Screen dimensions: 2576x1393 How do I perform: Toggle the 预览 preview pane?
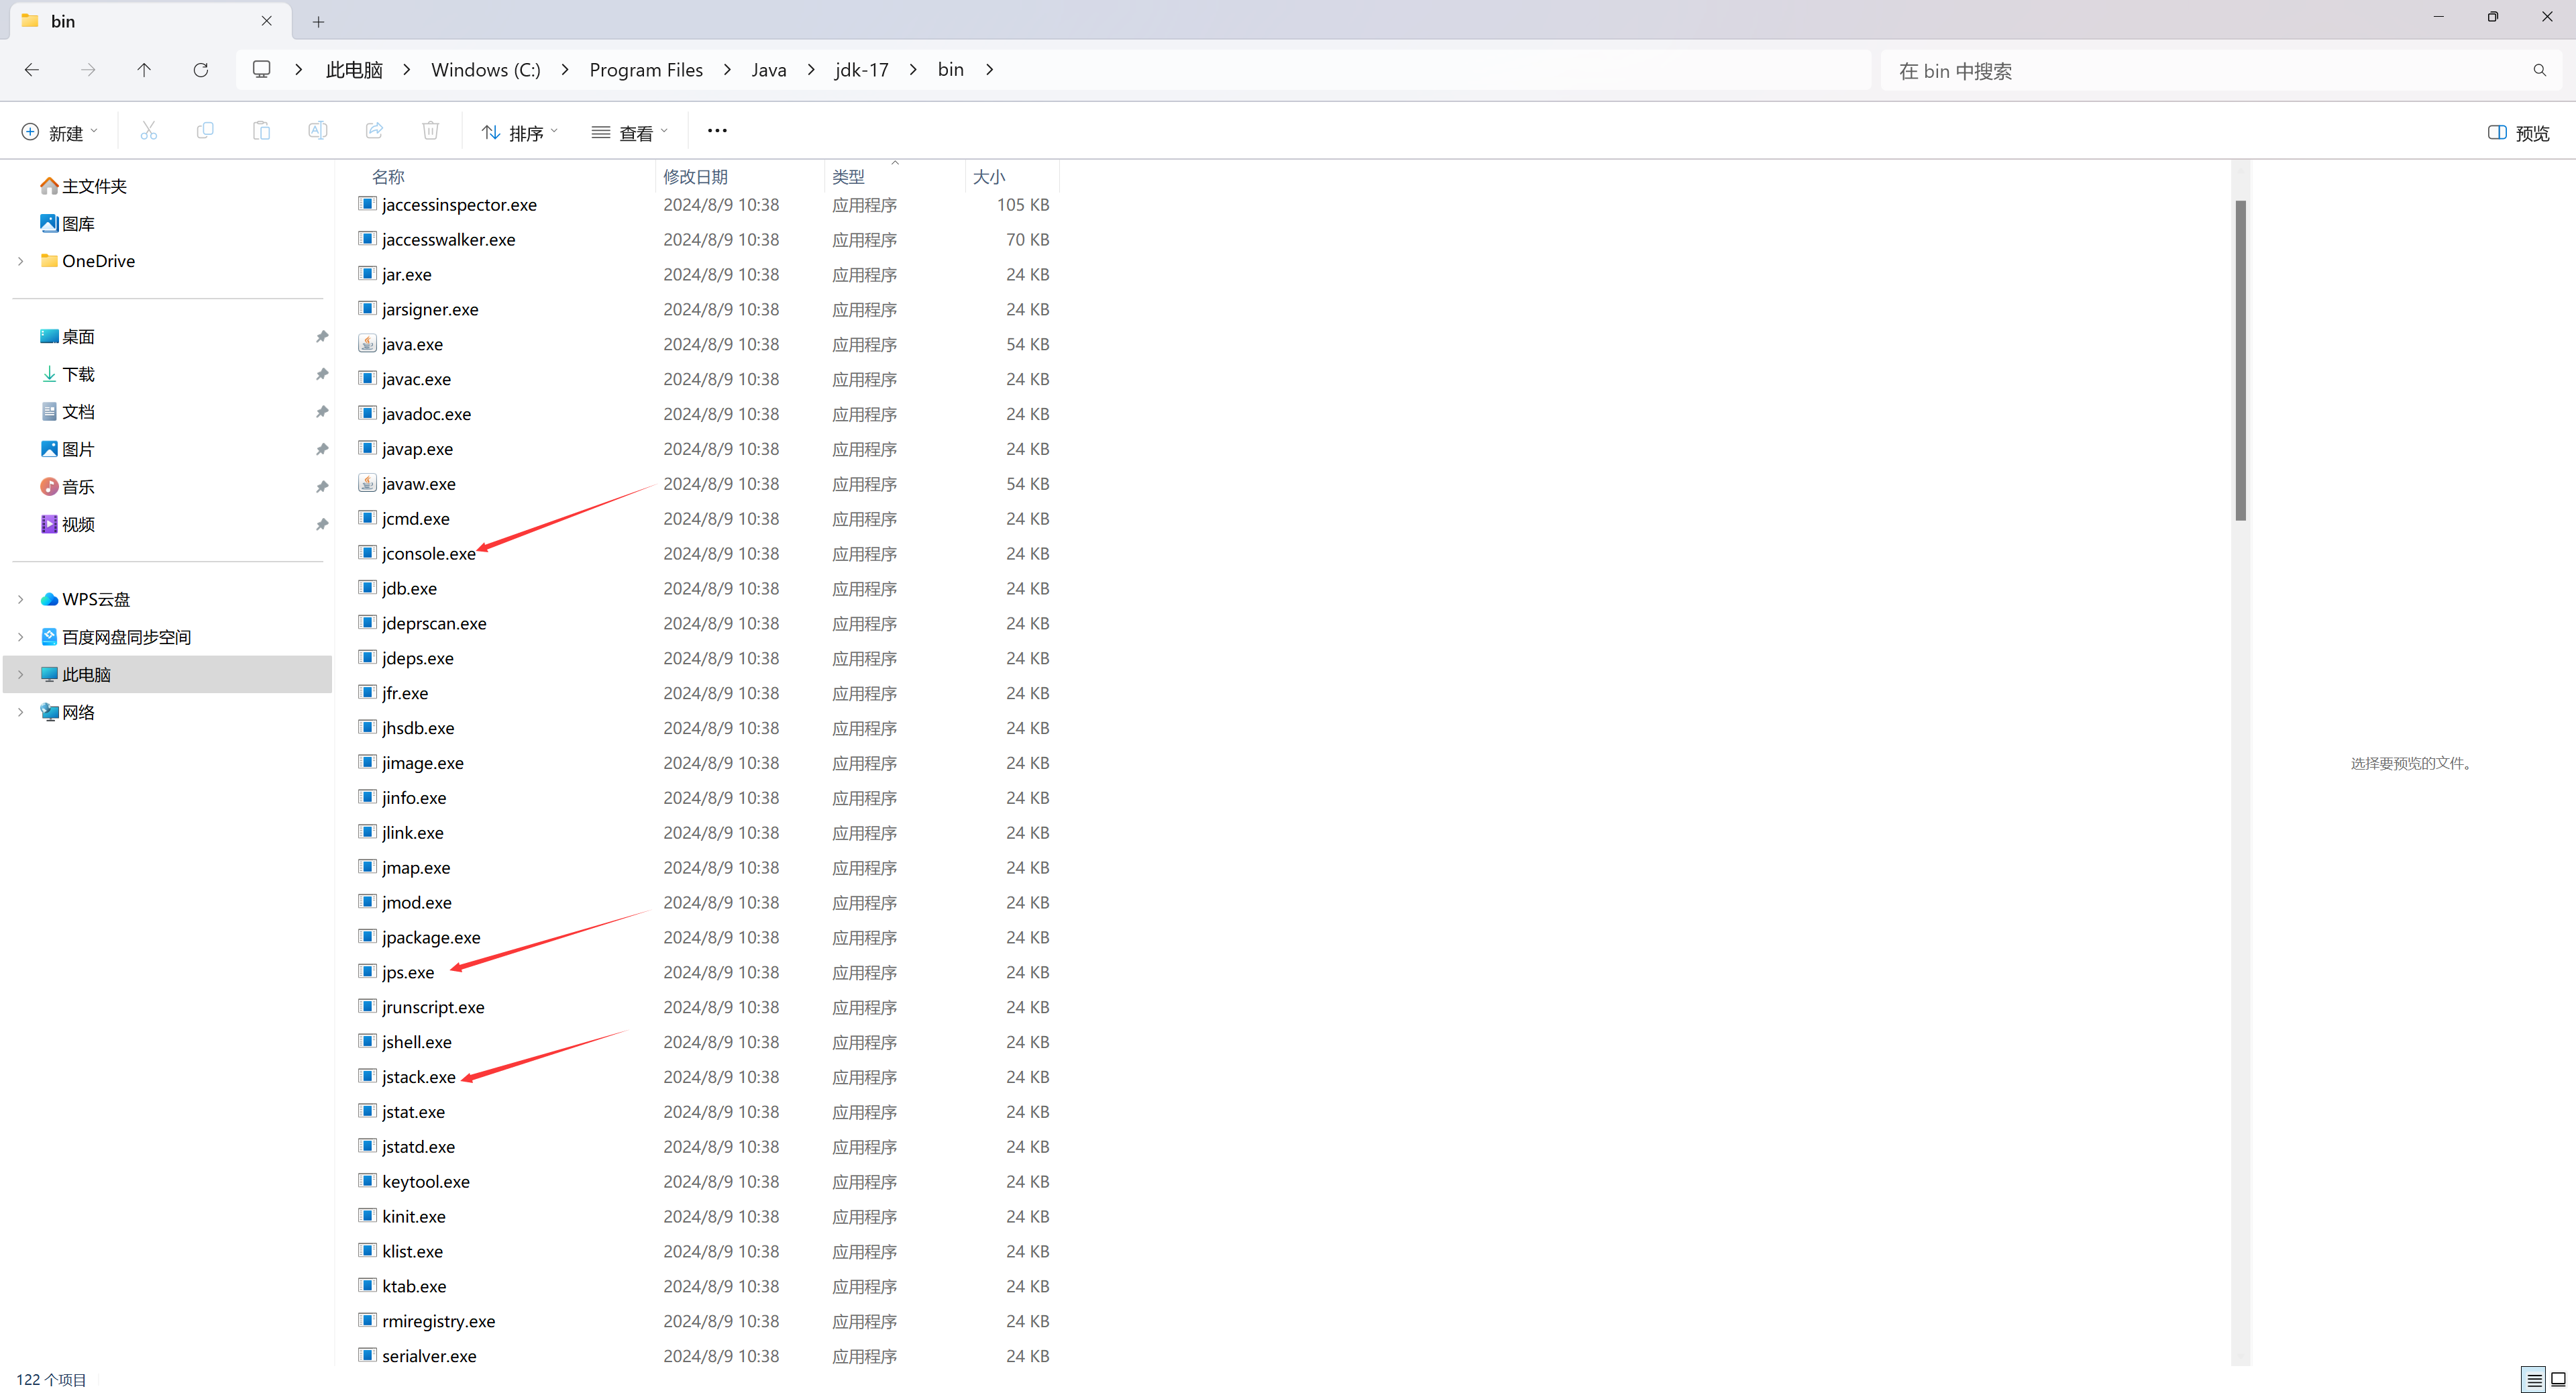pos(2518,133)
